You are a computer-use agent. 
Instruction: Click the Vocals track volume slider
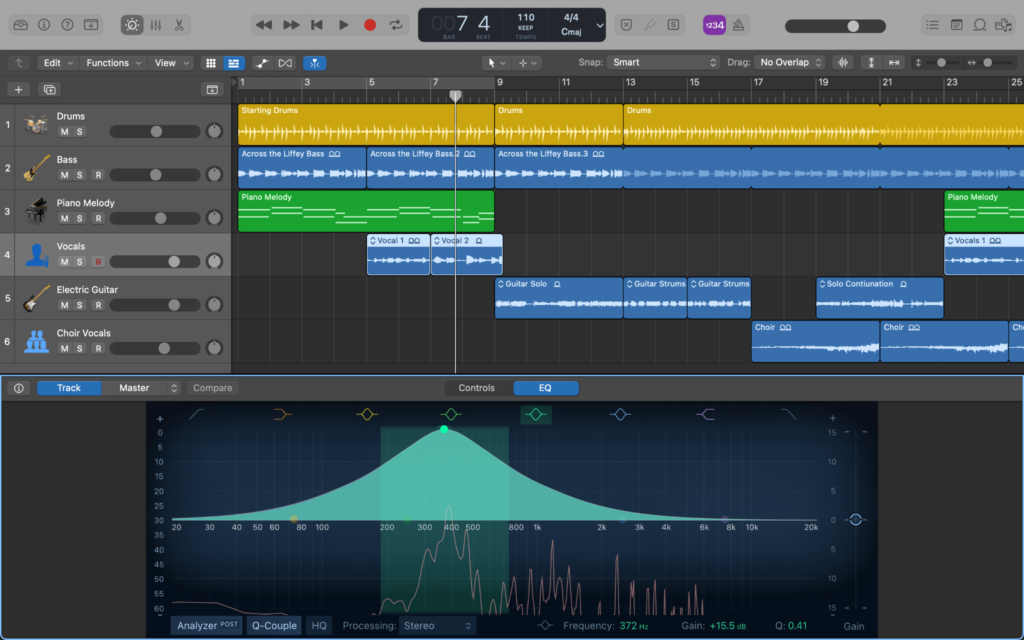click(x=155, y=262)
